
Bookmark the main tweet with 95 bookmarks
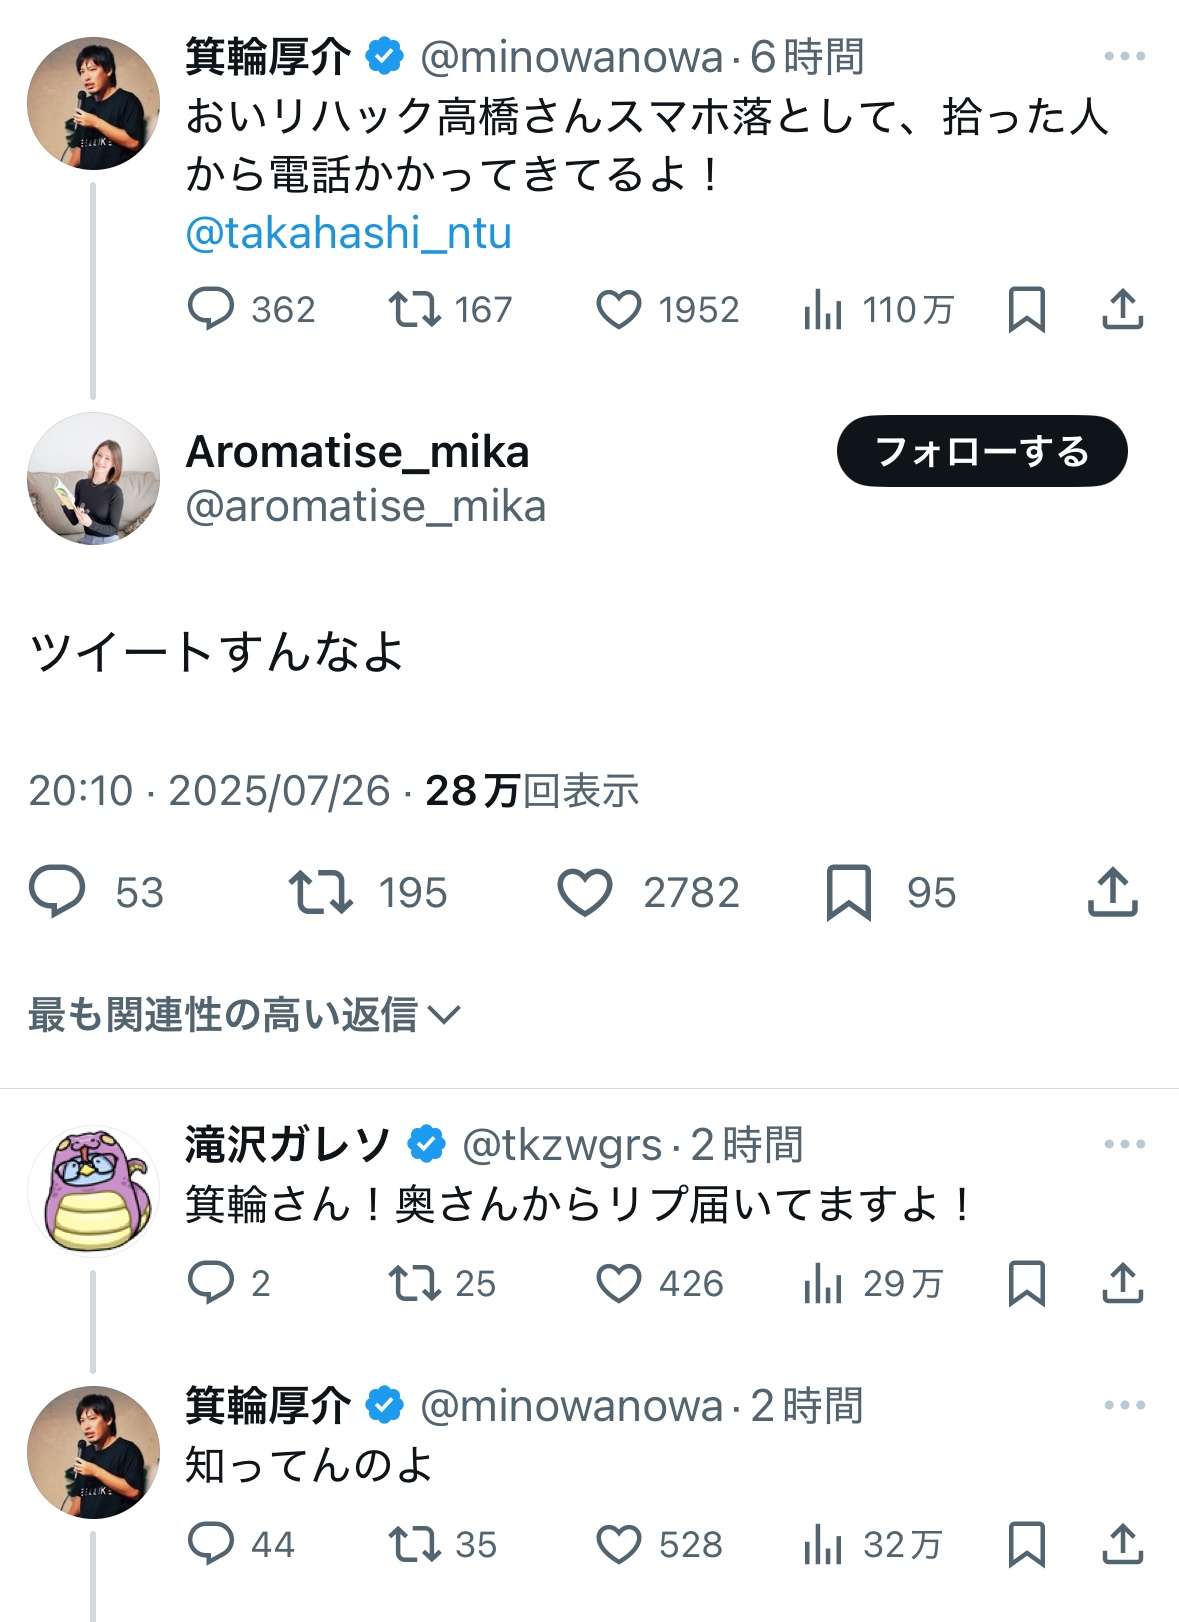click(x=848, y=891)
